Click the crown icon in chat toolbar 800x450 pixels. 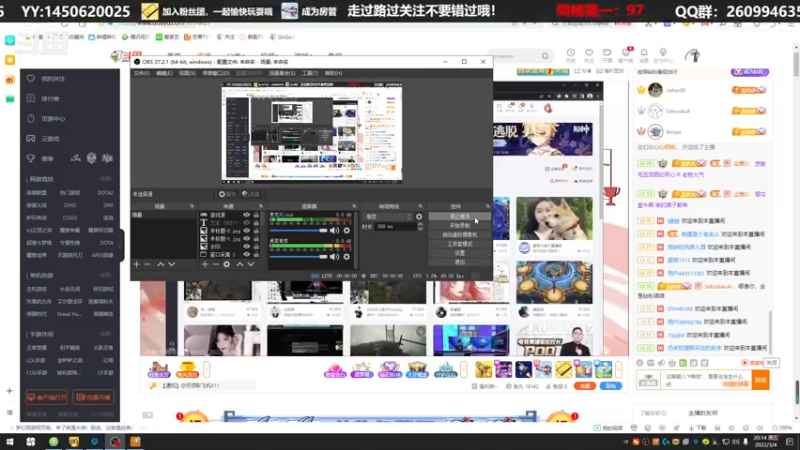click(x=672, y=363)
